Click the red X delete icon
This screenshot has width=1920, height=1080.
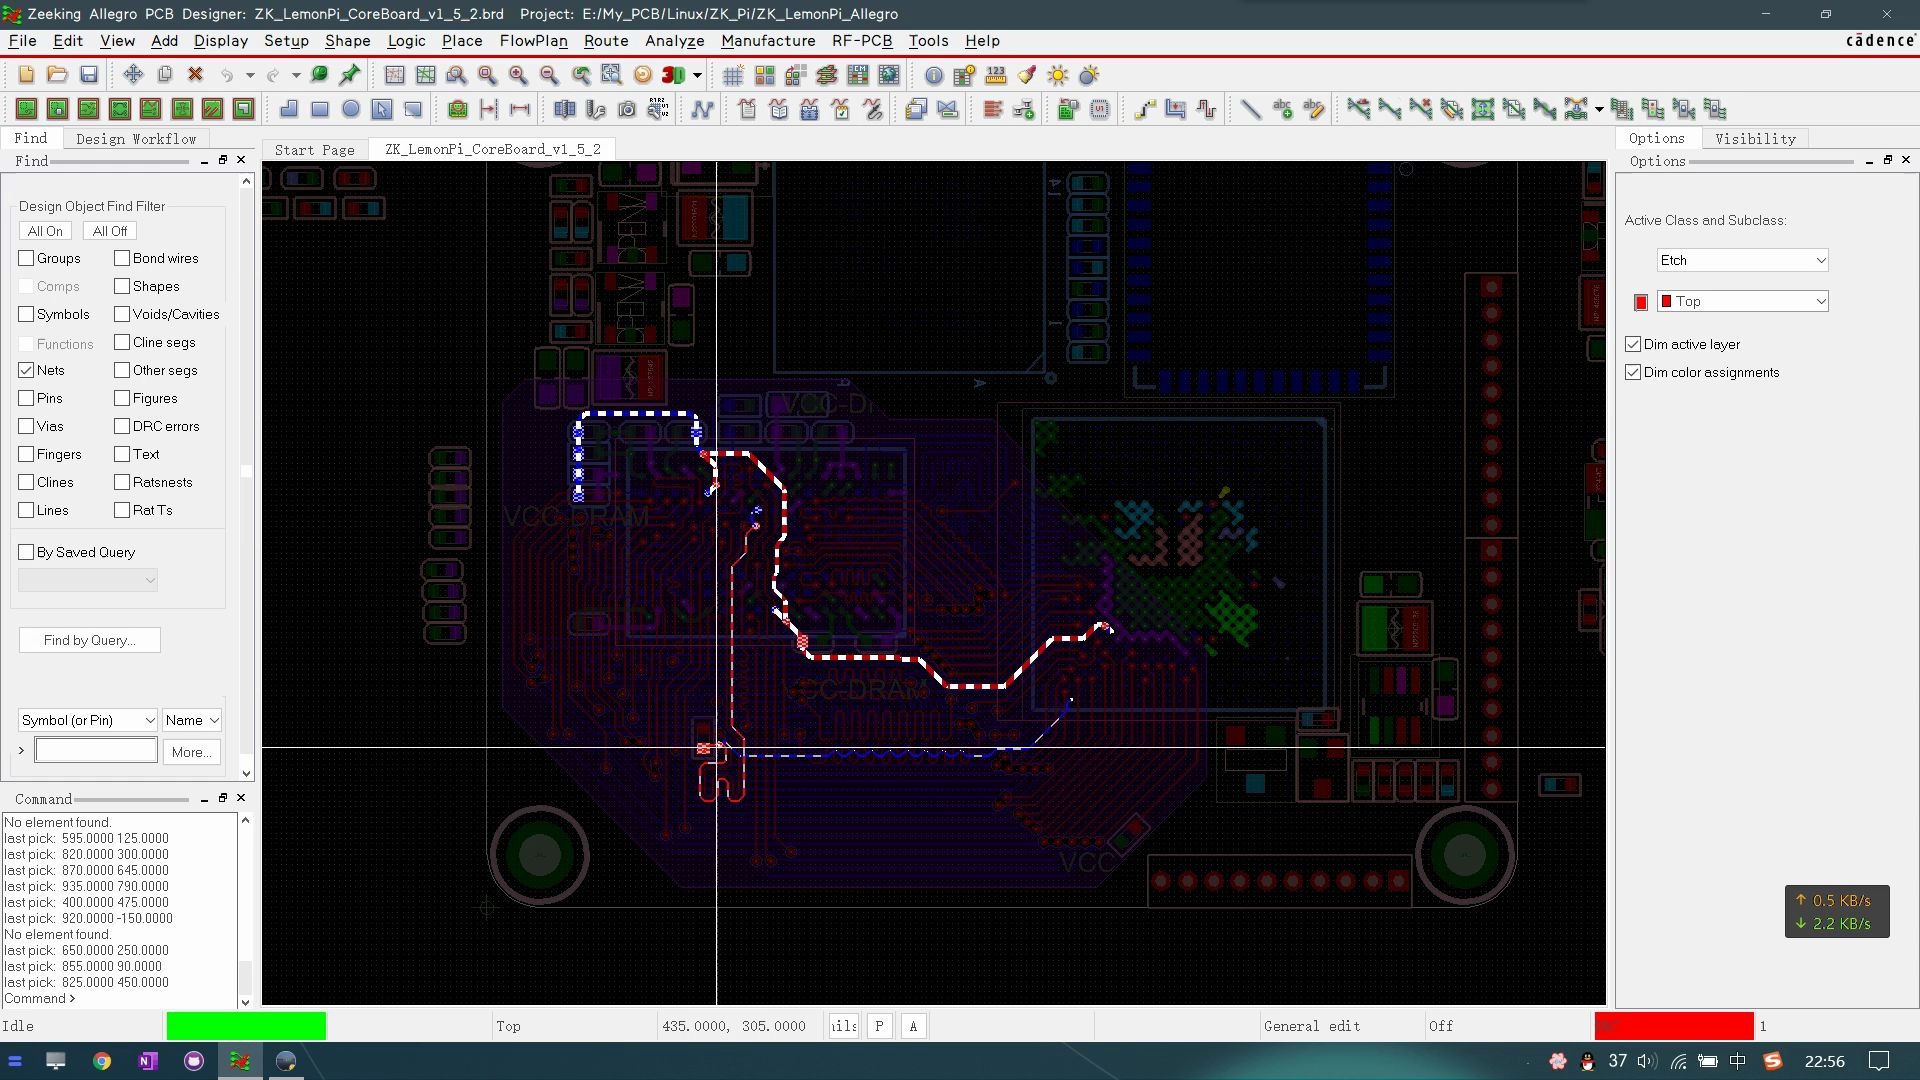click(x=196, y=75)
